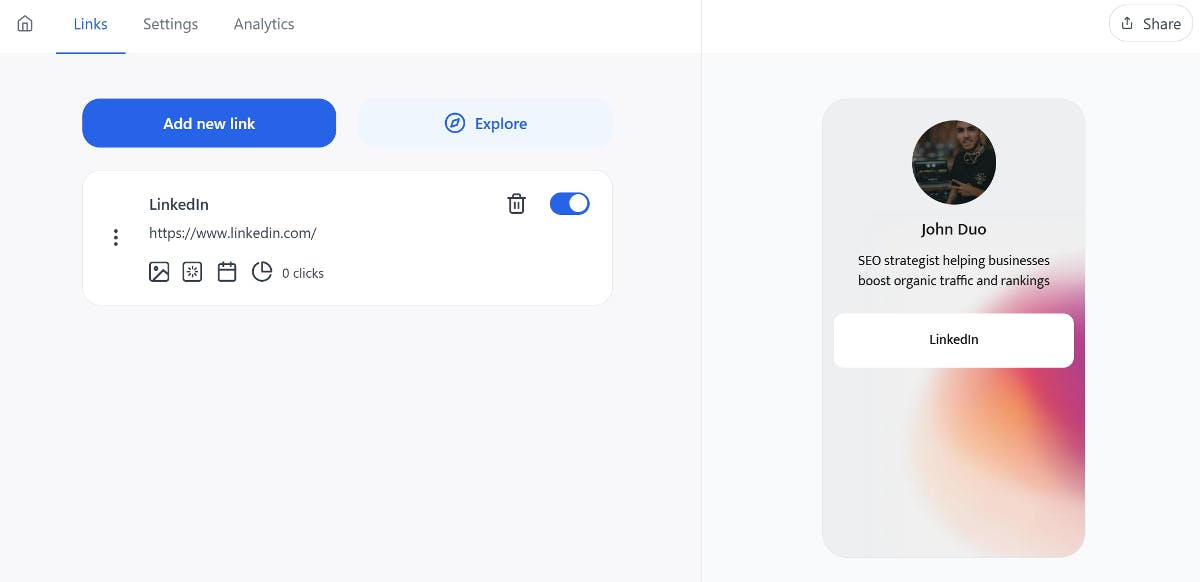
Task: Delete the LinkedIn link with trash icon
Action: pyautogui.click(x=516, y=204)
